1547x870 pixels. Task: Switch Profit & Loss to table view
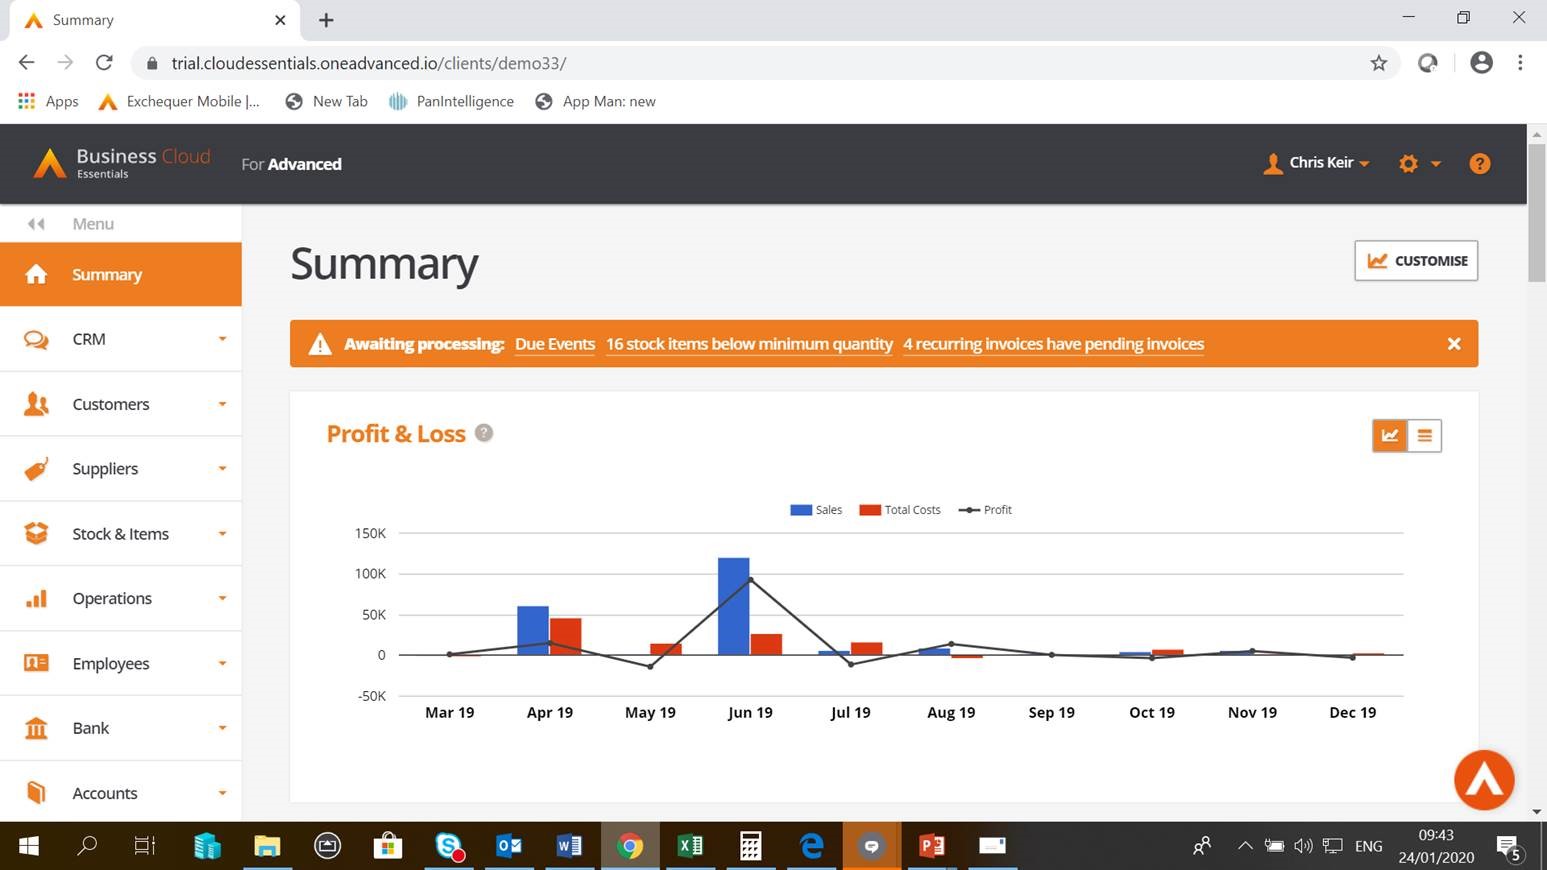(x=1424, y=435)
